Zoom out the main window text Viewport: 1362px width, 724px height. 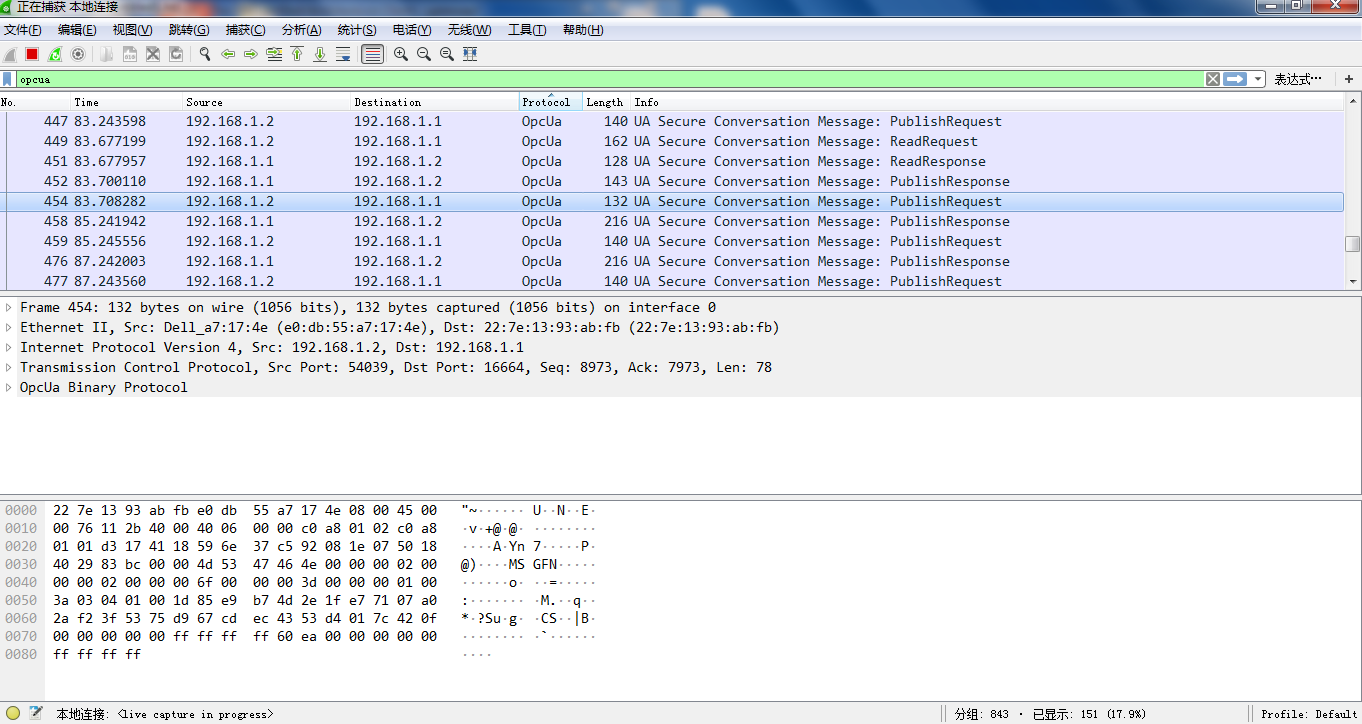point(423,54)
